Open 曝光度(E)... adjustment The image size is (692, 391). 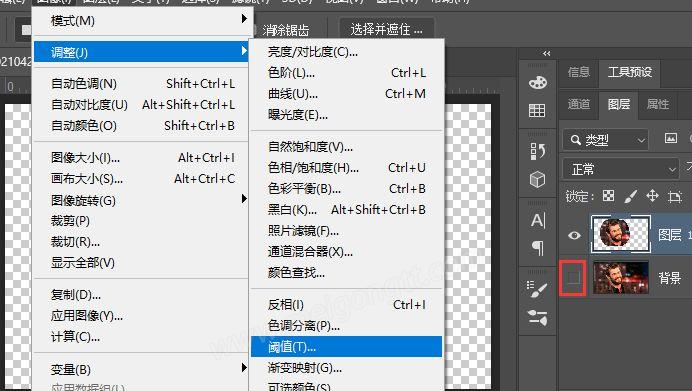[x=346, y=115]
